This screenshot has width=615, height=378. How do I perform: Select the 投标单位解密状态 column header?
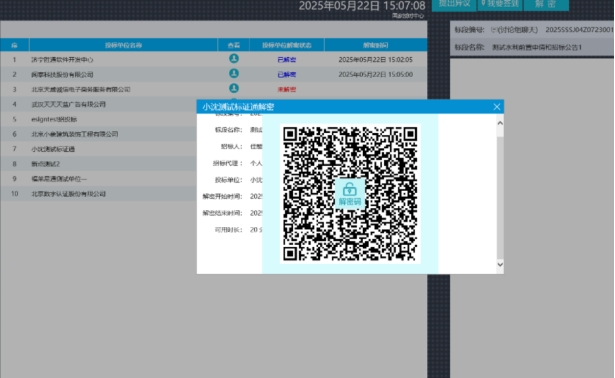pos(287,45)
